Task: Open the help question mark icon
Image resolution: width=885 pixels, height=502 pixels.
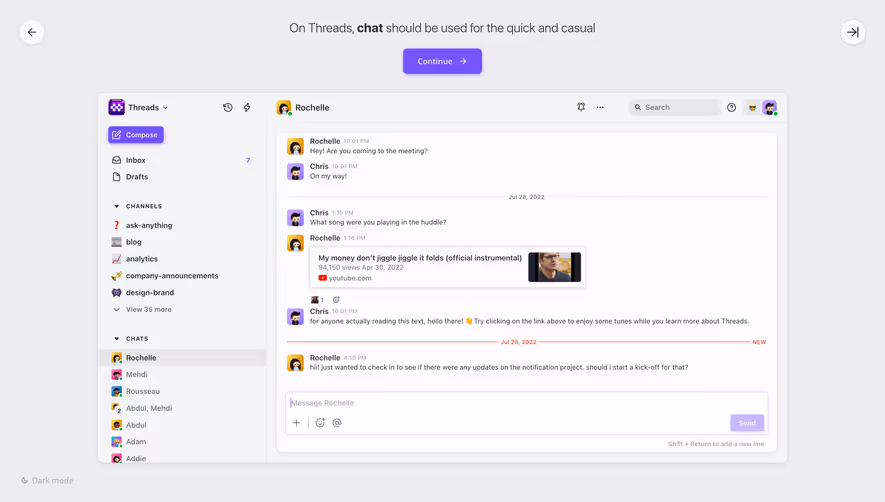Action: [731, 107]
